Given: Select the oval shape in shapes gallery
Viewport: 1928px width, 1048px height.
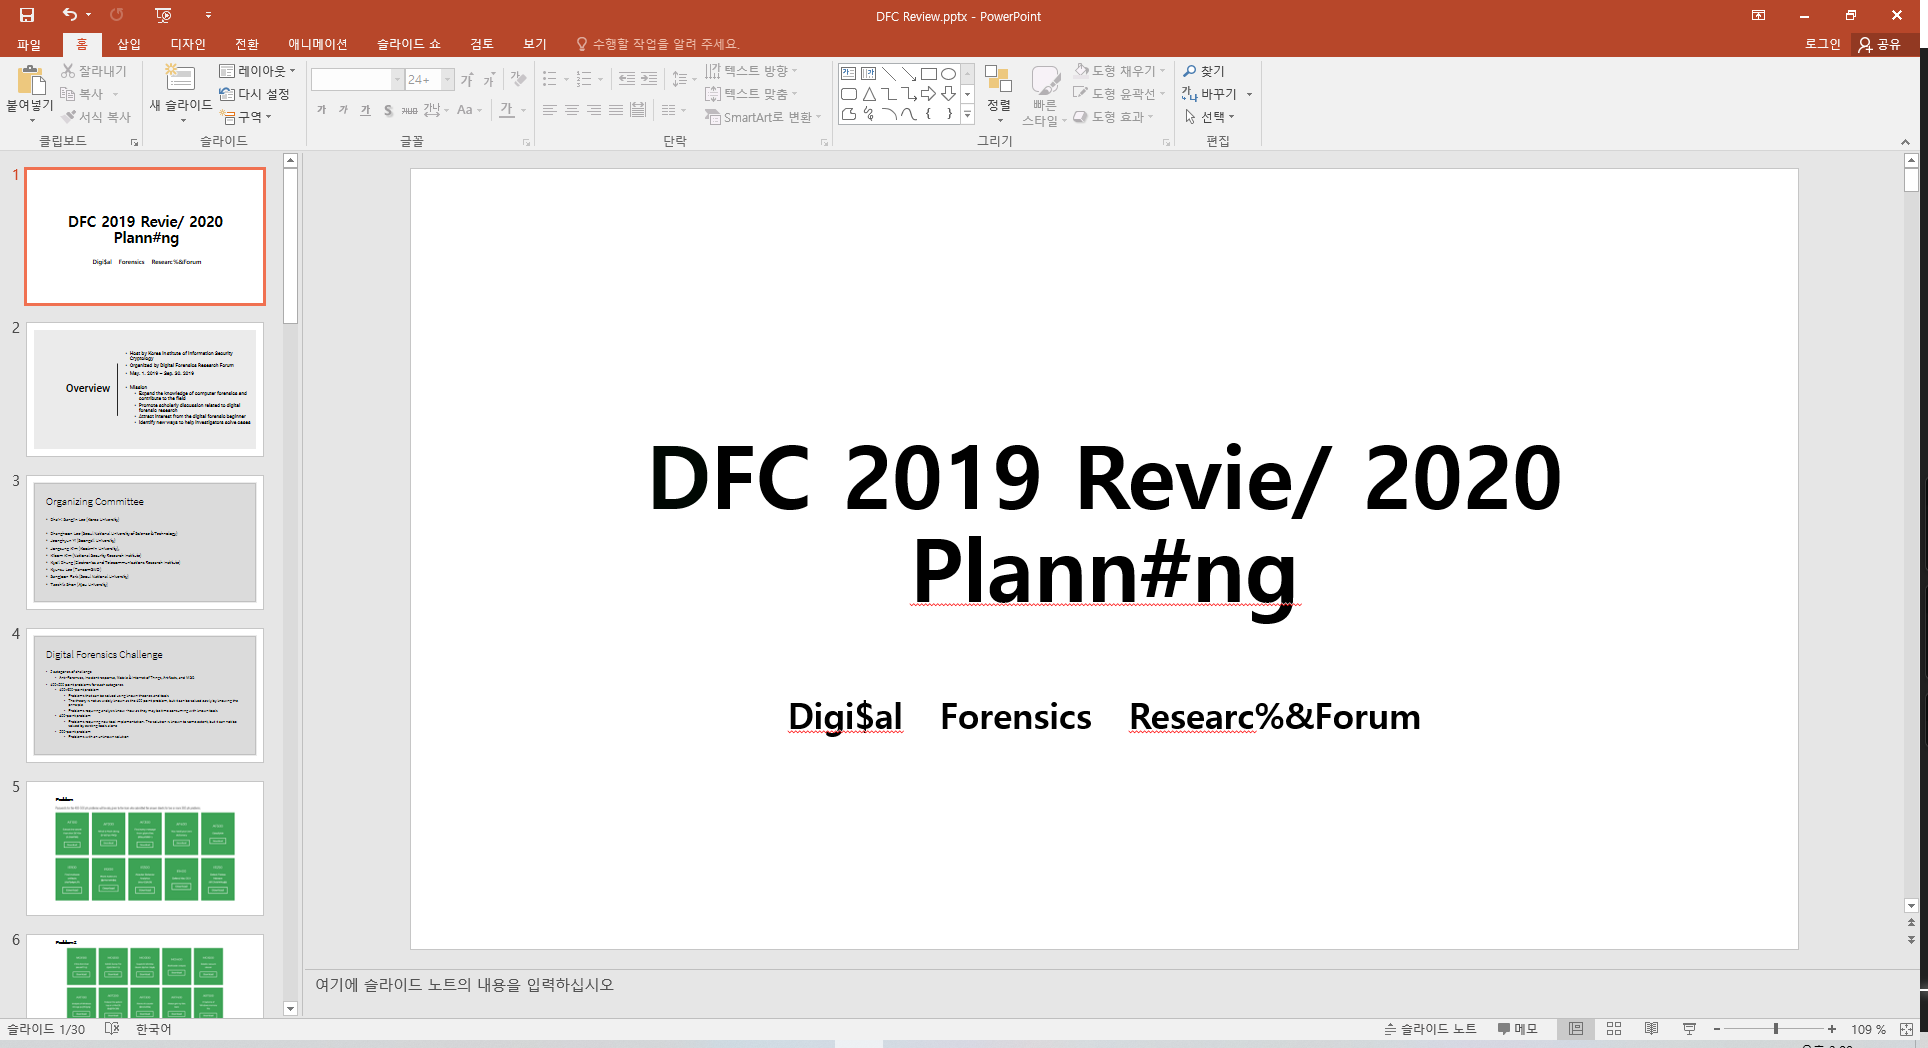Looking at the screenshot, I should click(948, 74).
